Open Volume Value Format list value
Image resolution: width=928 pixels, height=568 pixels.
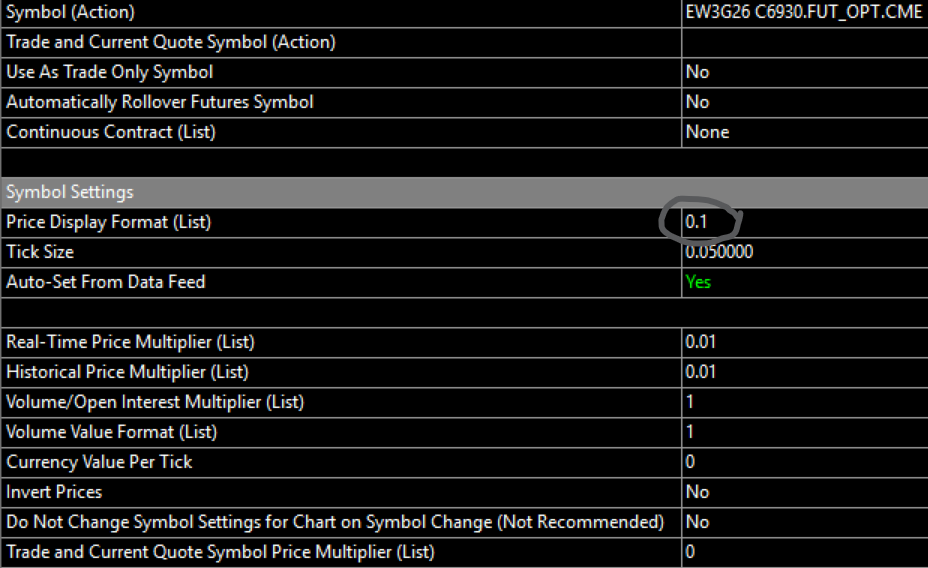[x=690, y=432]
